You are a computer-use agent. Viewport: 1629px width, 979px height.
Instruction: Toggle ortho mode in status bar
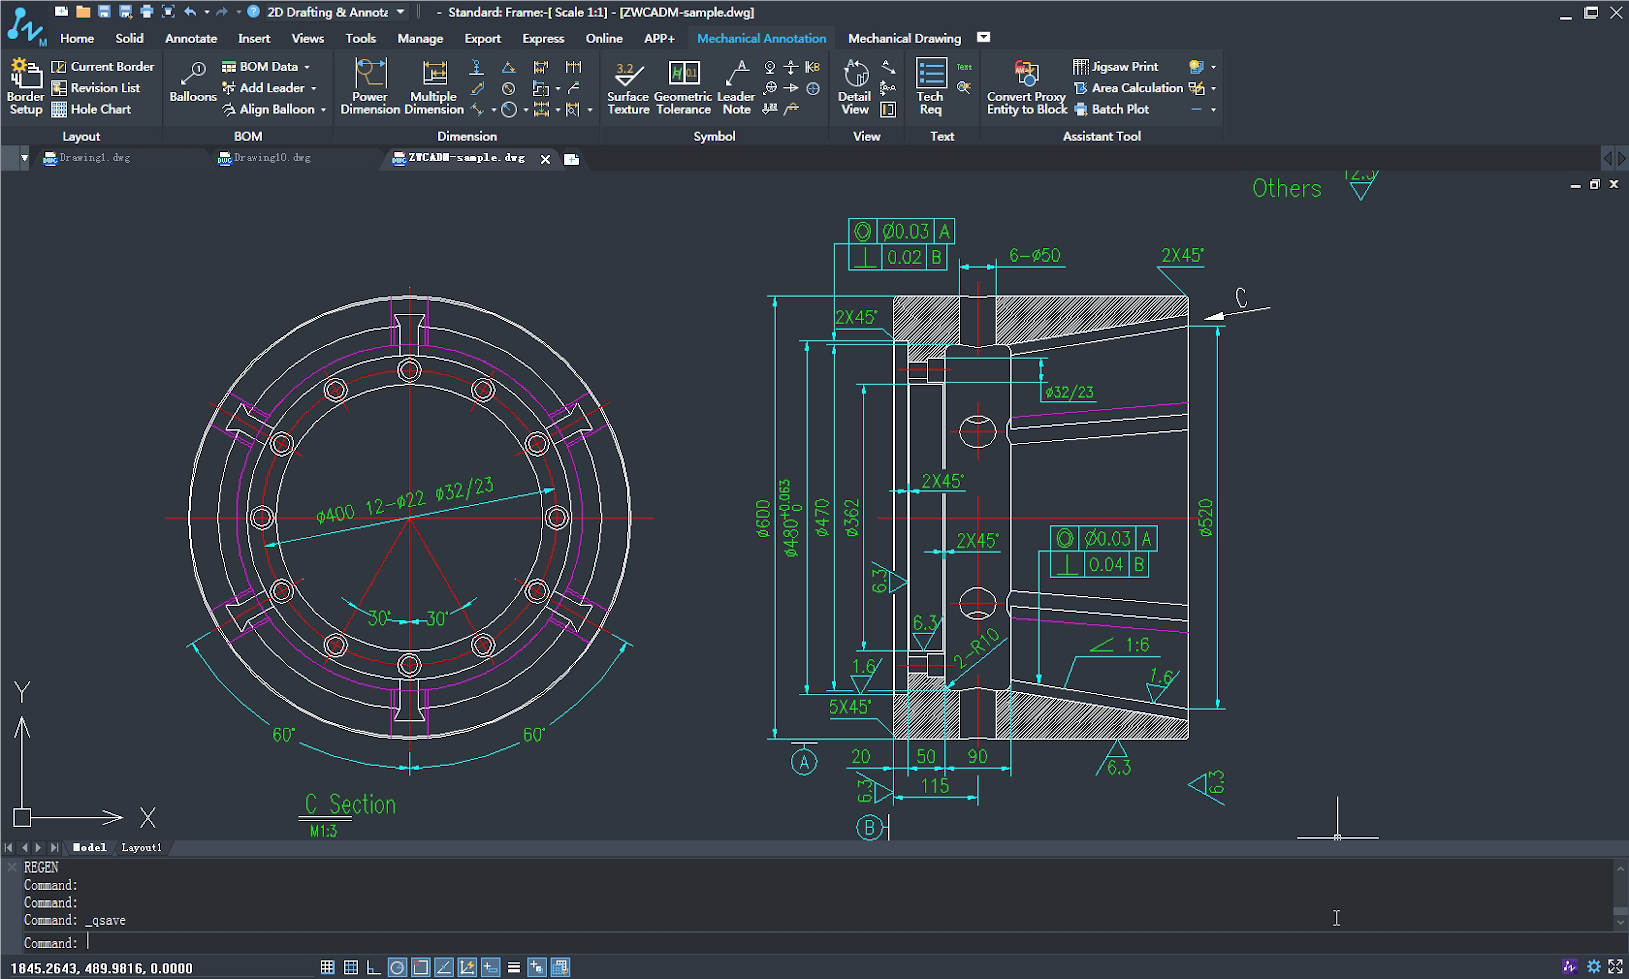(x=373, y=967)
